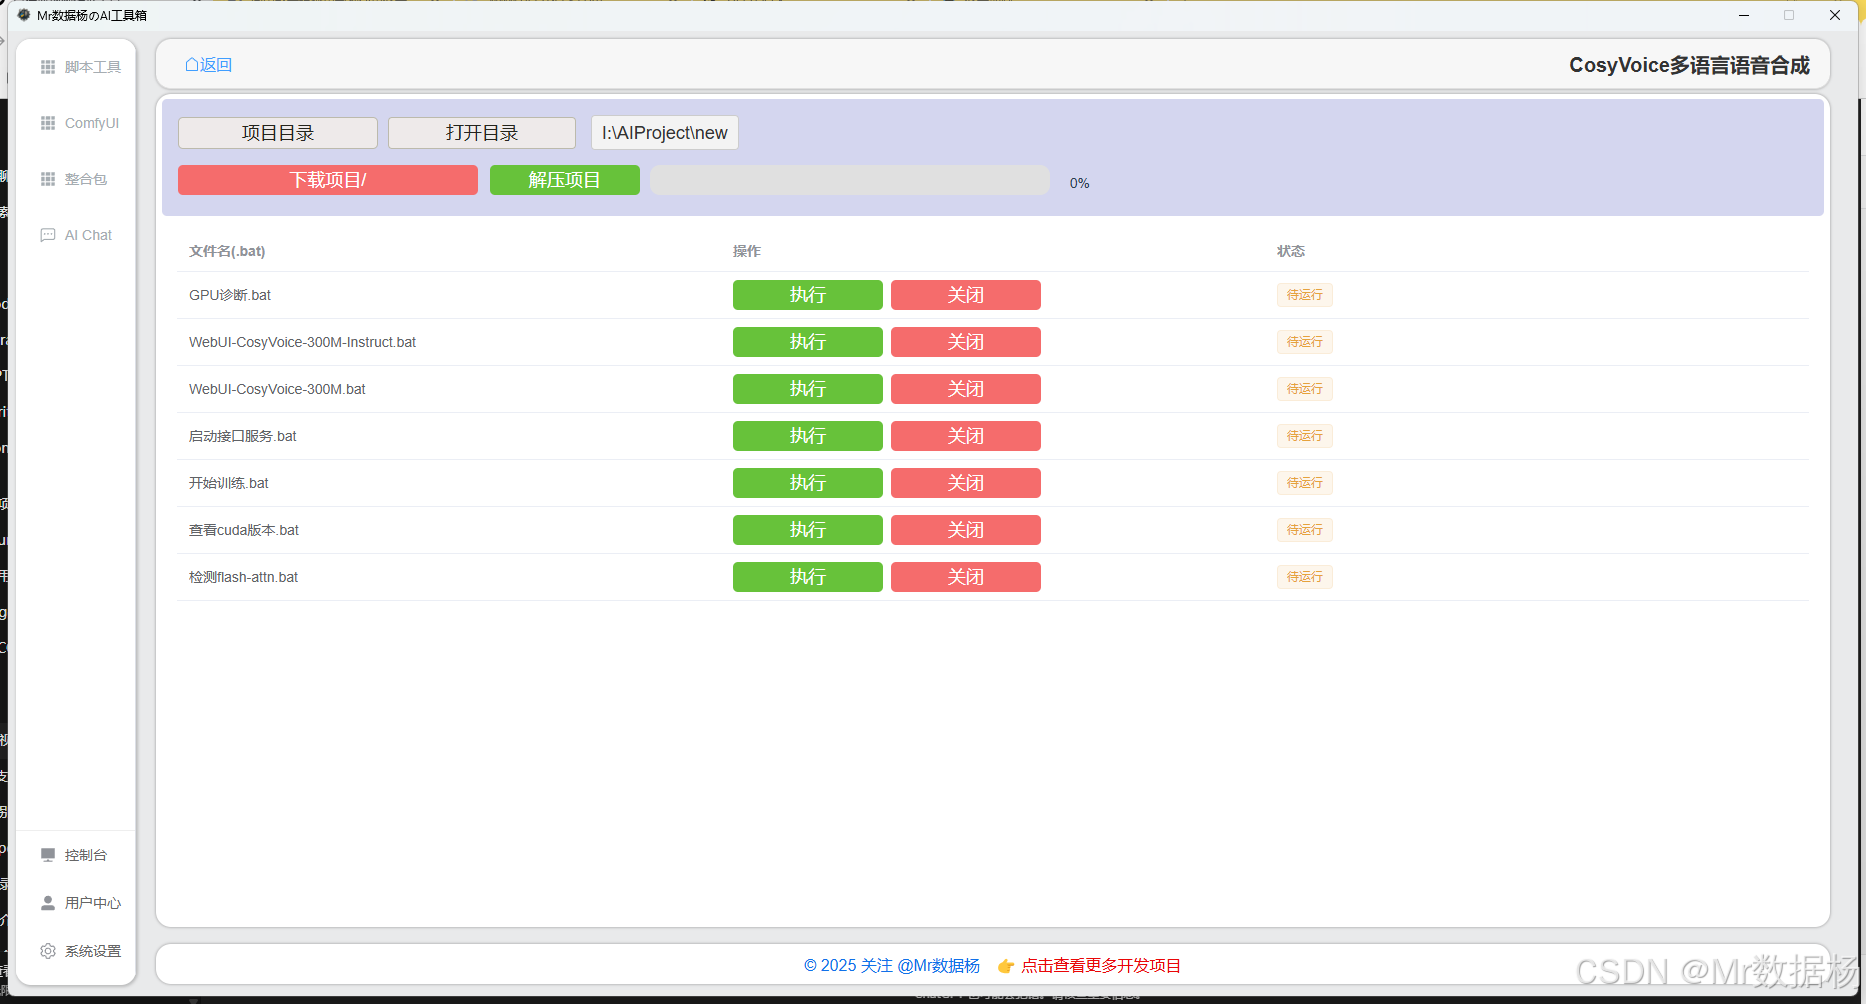Click the app logo in title bar
Screen dimensions: 1866x1004
(x=24, y=15)
